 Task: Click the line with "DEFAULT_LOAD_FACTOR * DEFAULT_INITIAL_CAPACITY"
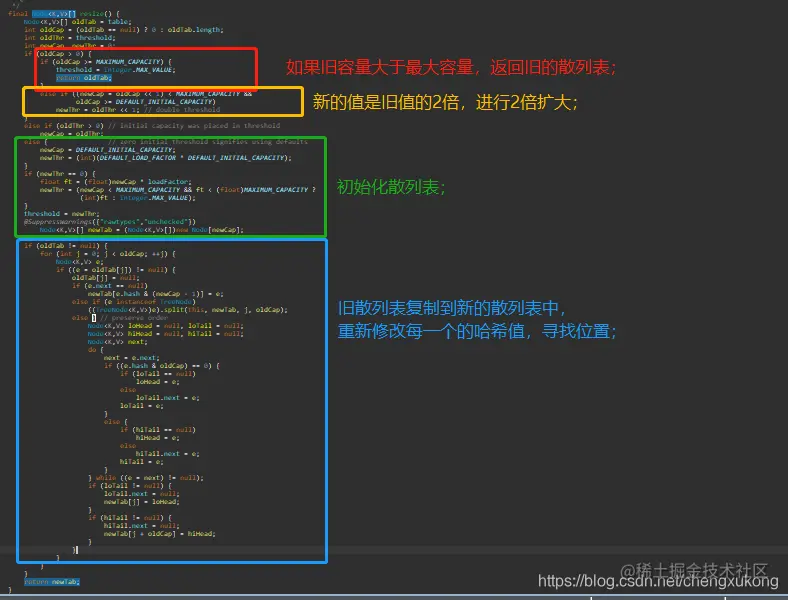tap(165, 158)
